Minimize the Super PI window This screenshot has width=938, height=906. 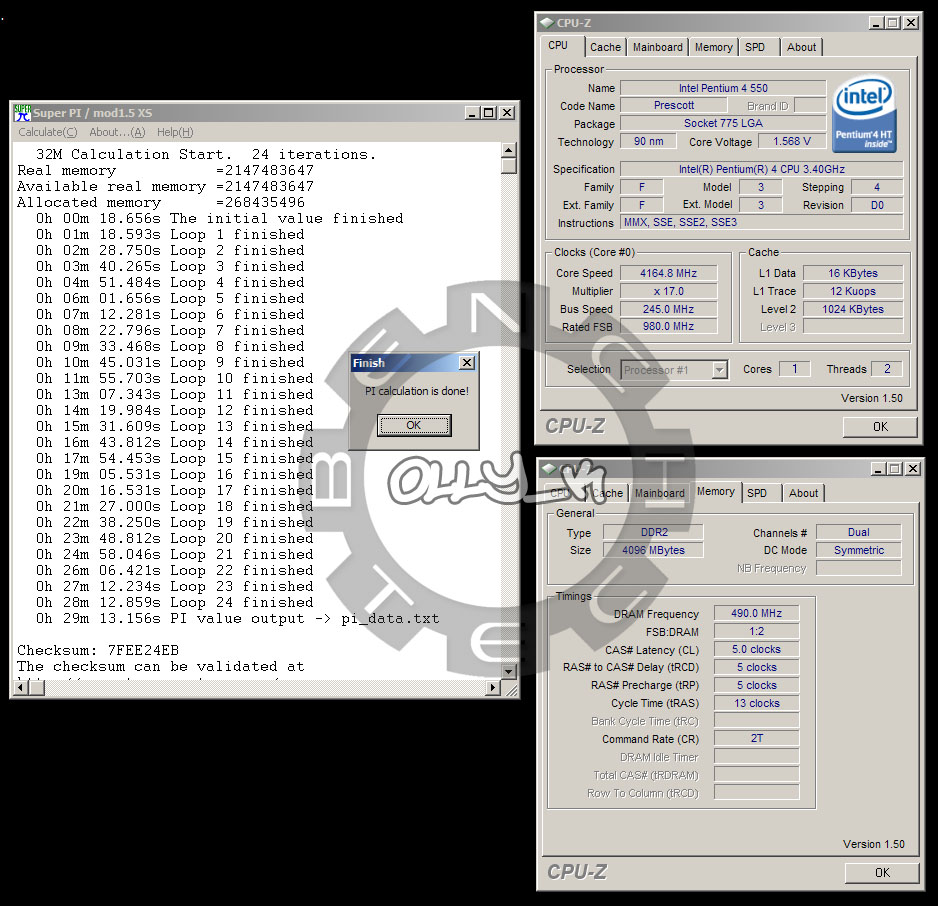[x=472, y=112]
